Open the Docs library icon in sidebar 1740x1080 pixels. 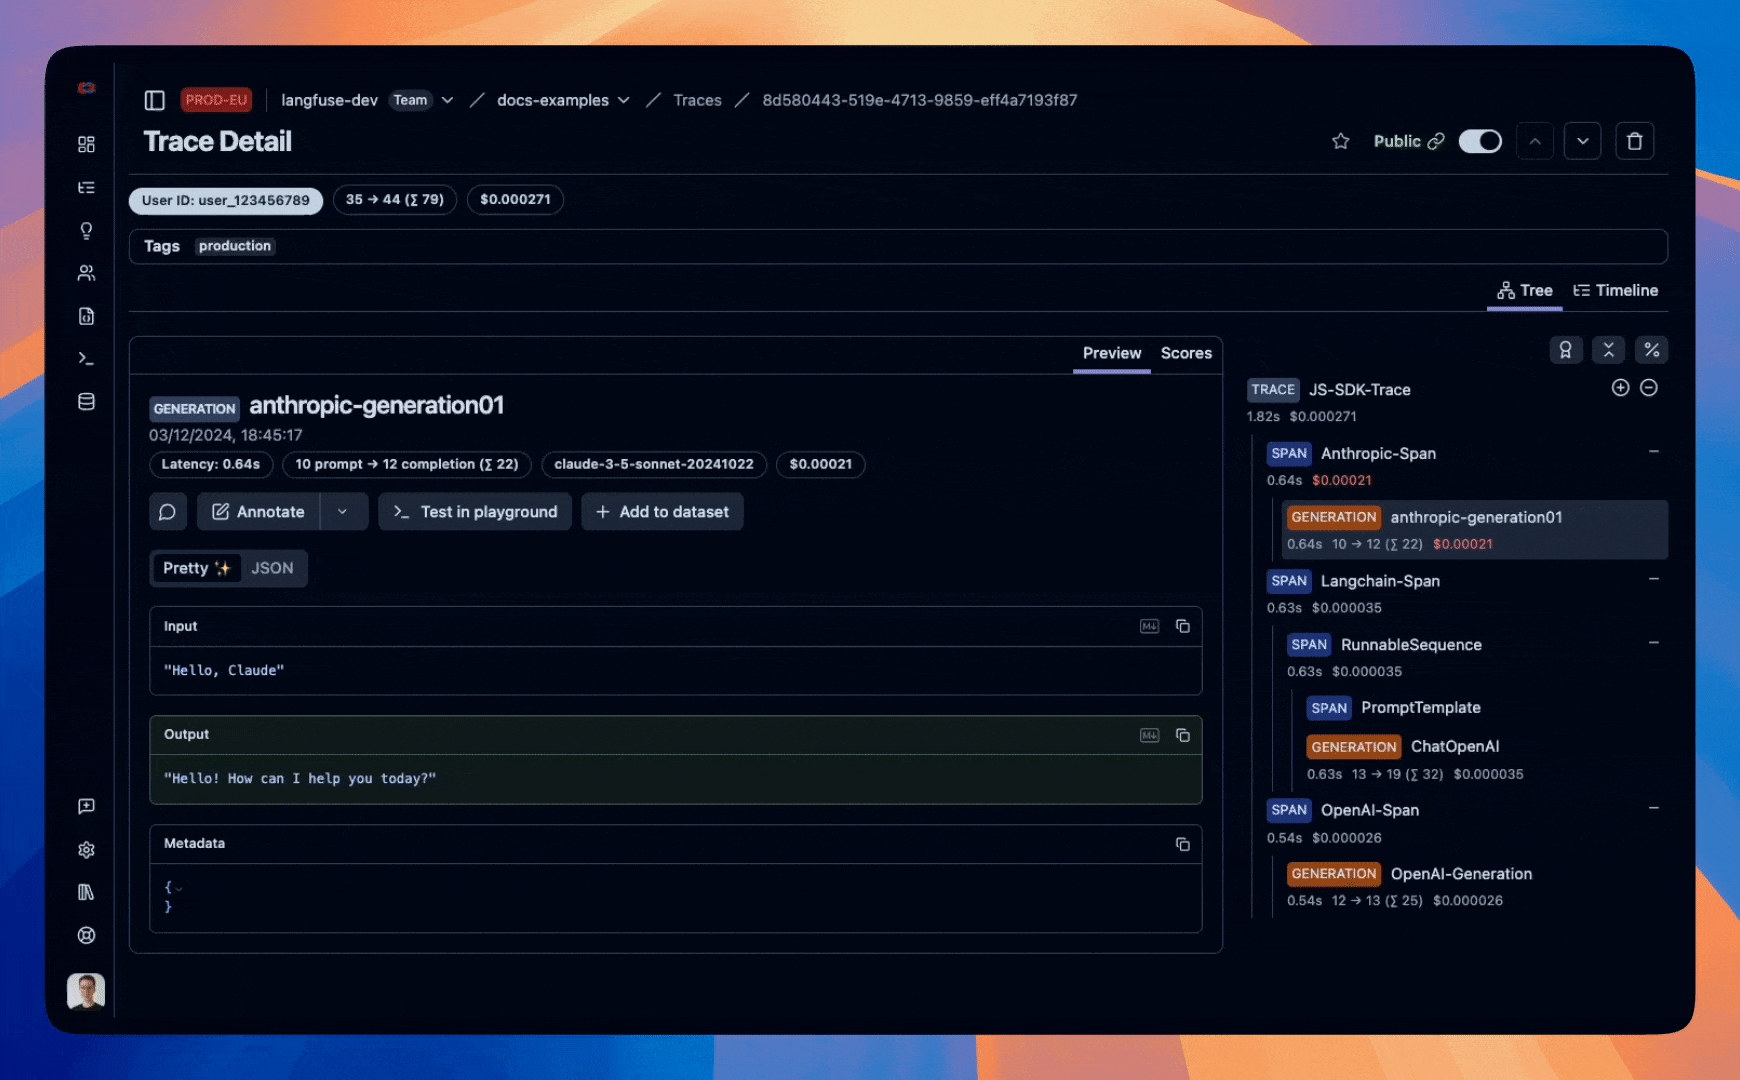point(87,892)
